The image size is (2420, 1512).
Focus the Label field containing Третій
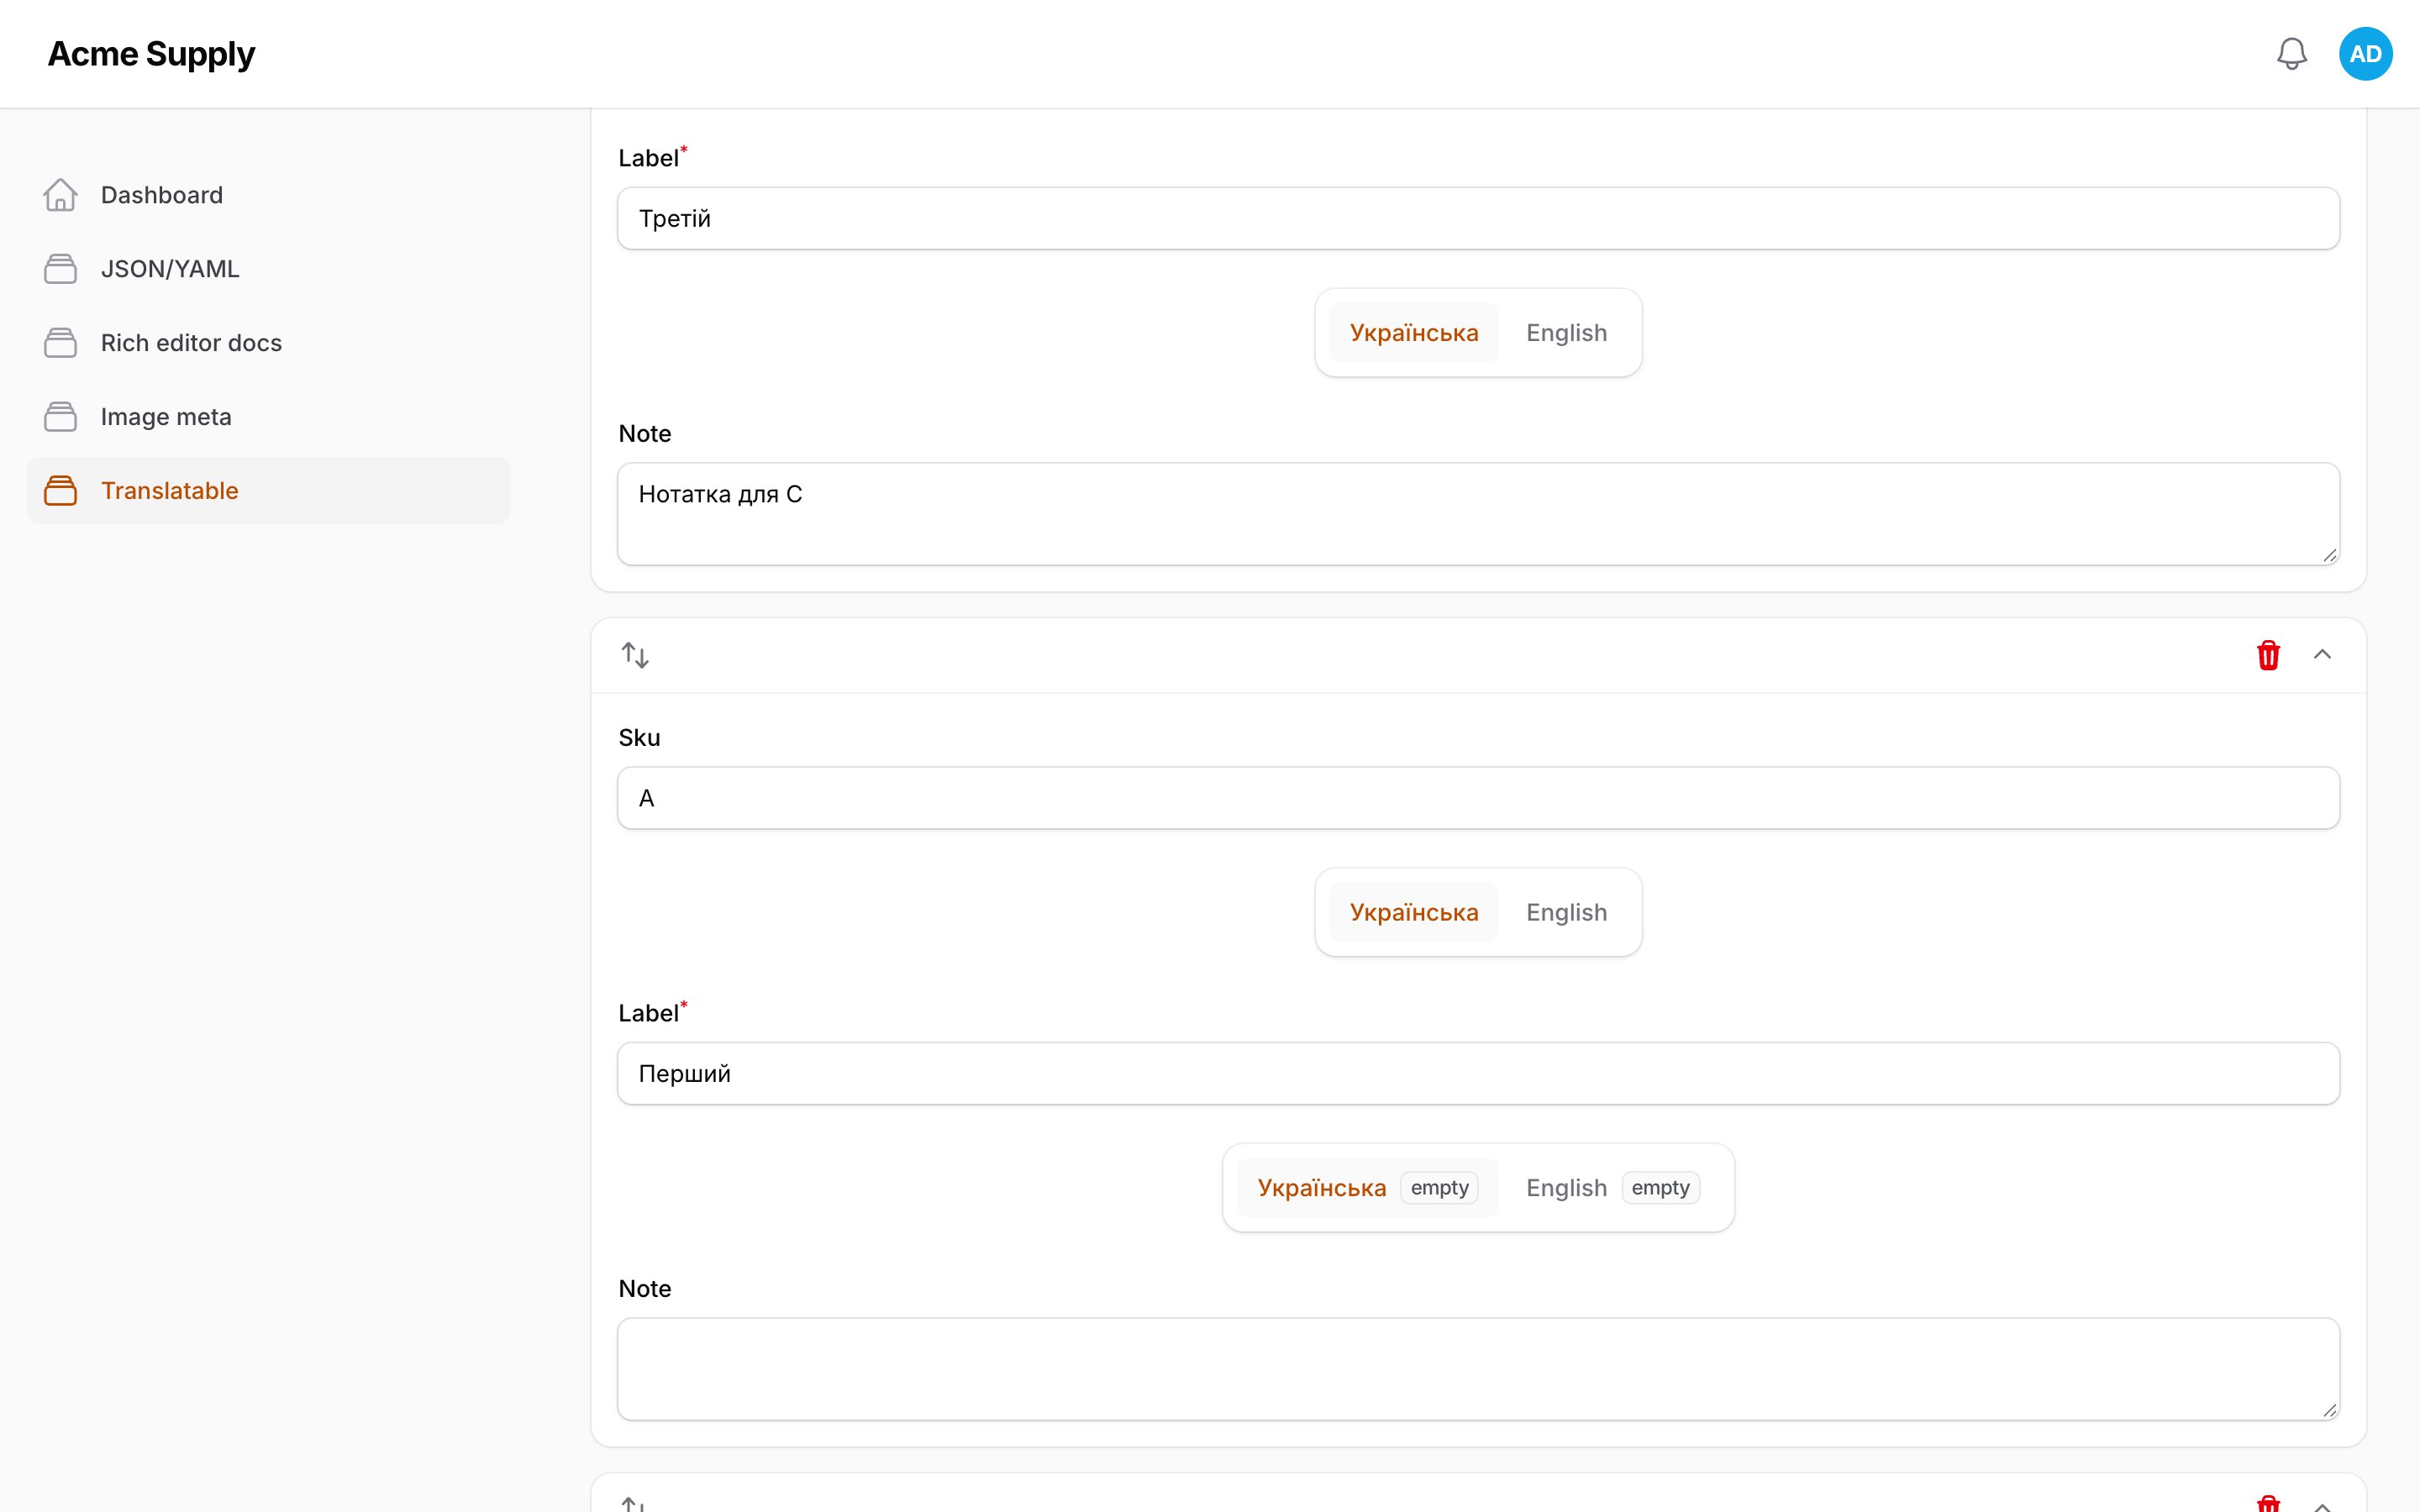pyautogui.click(x=1478, y=218)
